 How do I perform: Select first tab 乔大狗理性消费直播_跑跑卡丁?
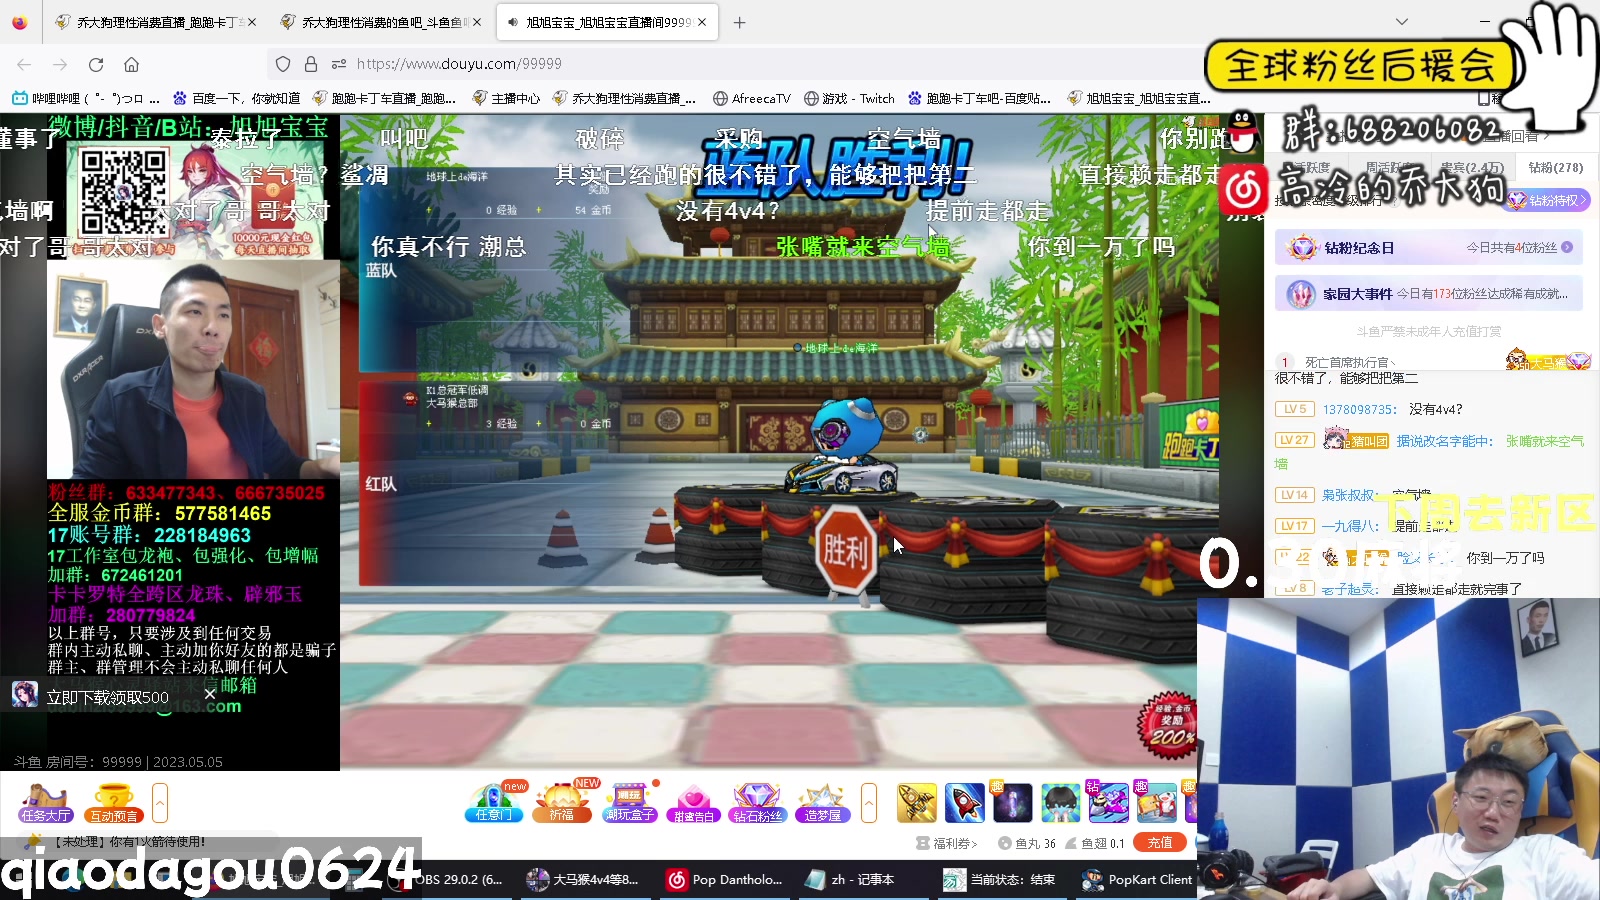155,22
